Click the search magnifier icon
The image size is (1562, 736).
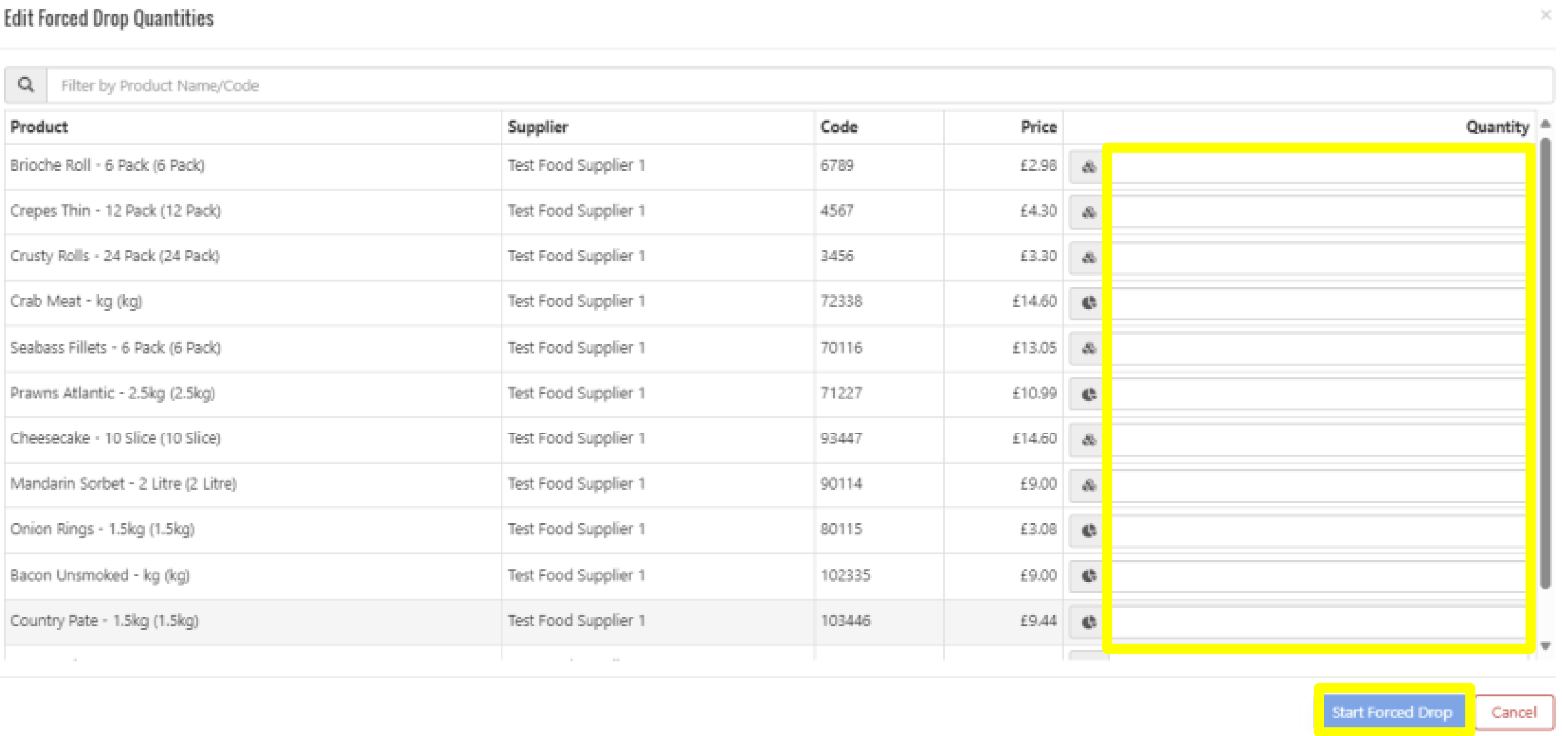pos(26,86)
